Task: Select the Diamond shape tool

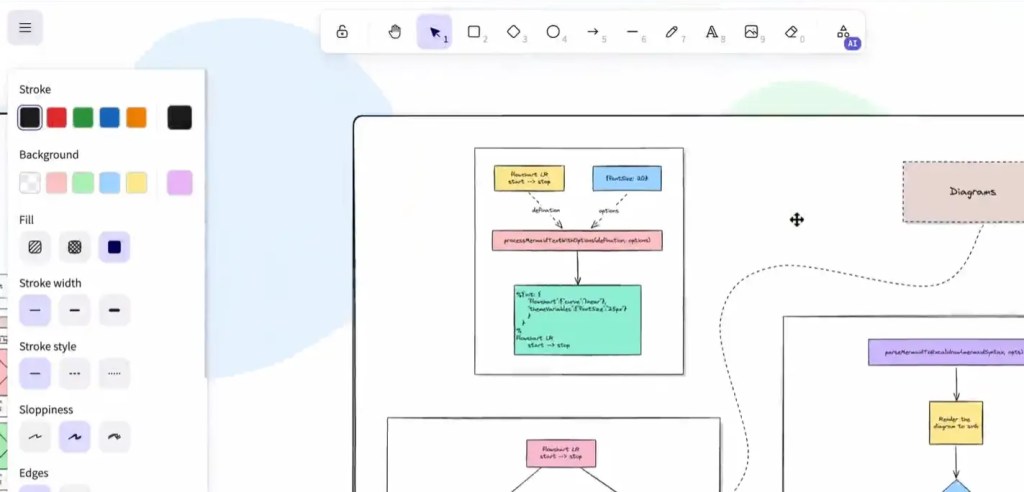Action: [x=514, y=32]
